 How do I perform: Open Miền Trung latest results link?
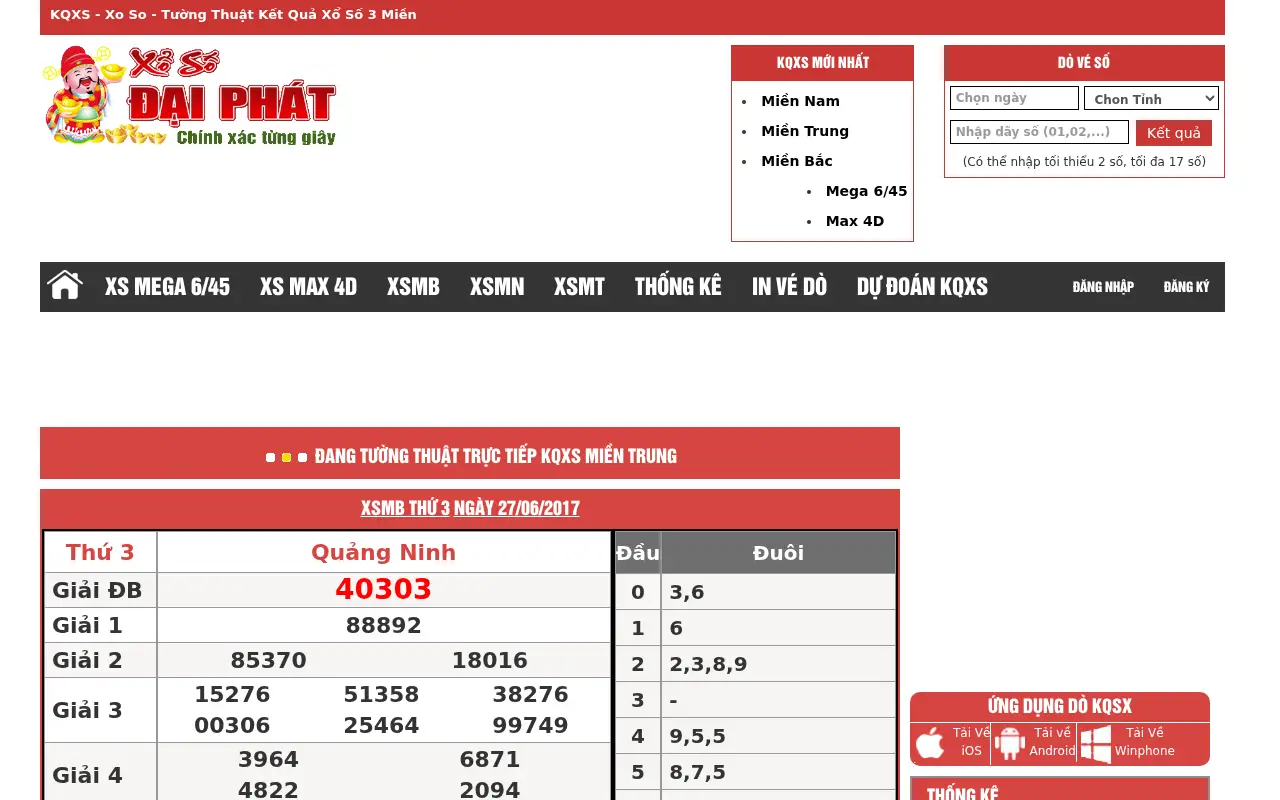pyautogui.click(x=805, y=131)
